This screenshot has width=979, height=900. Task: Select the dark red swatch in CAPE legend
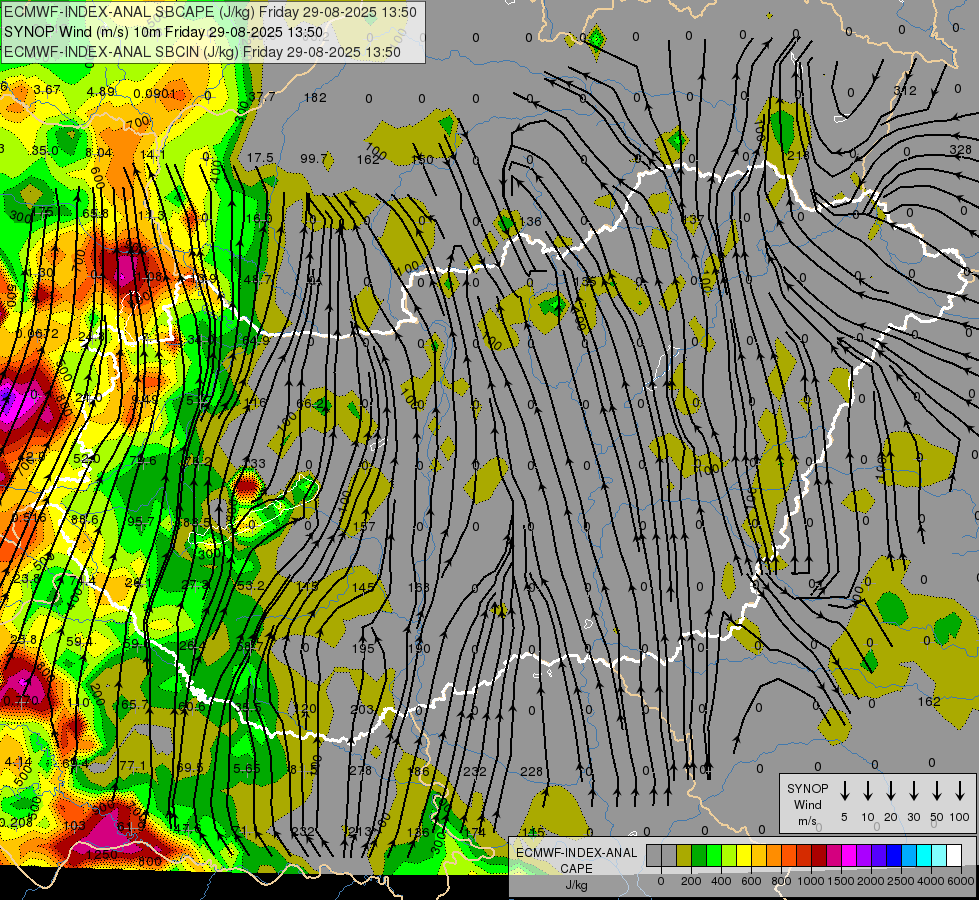point(819,855)
